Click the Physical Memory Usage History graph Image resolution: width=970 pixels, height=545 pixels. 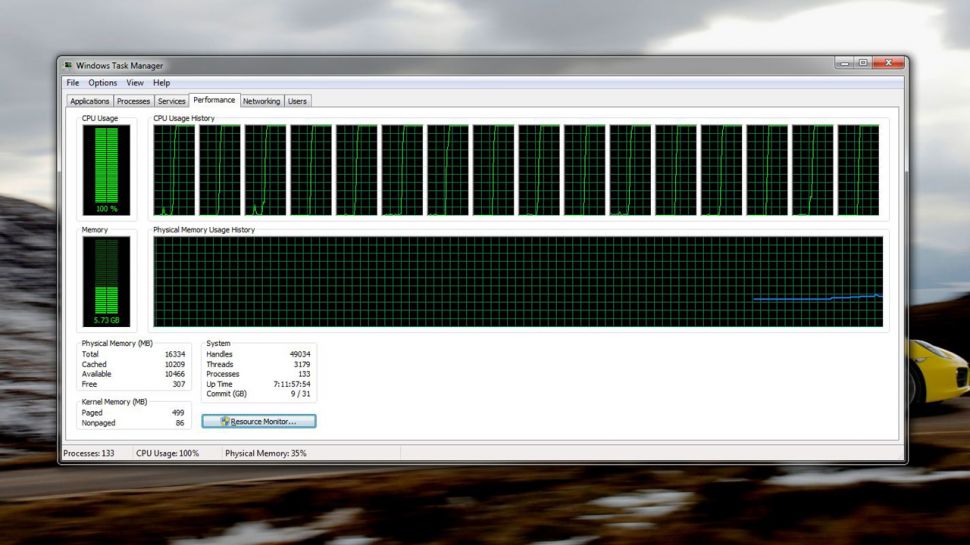tap(518, 282)
